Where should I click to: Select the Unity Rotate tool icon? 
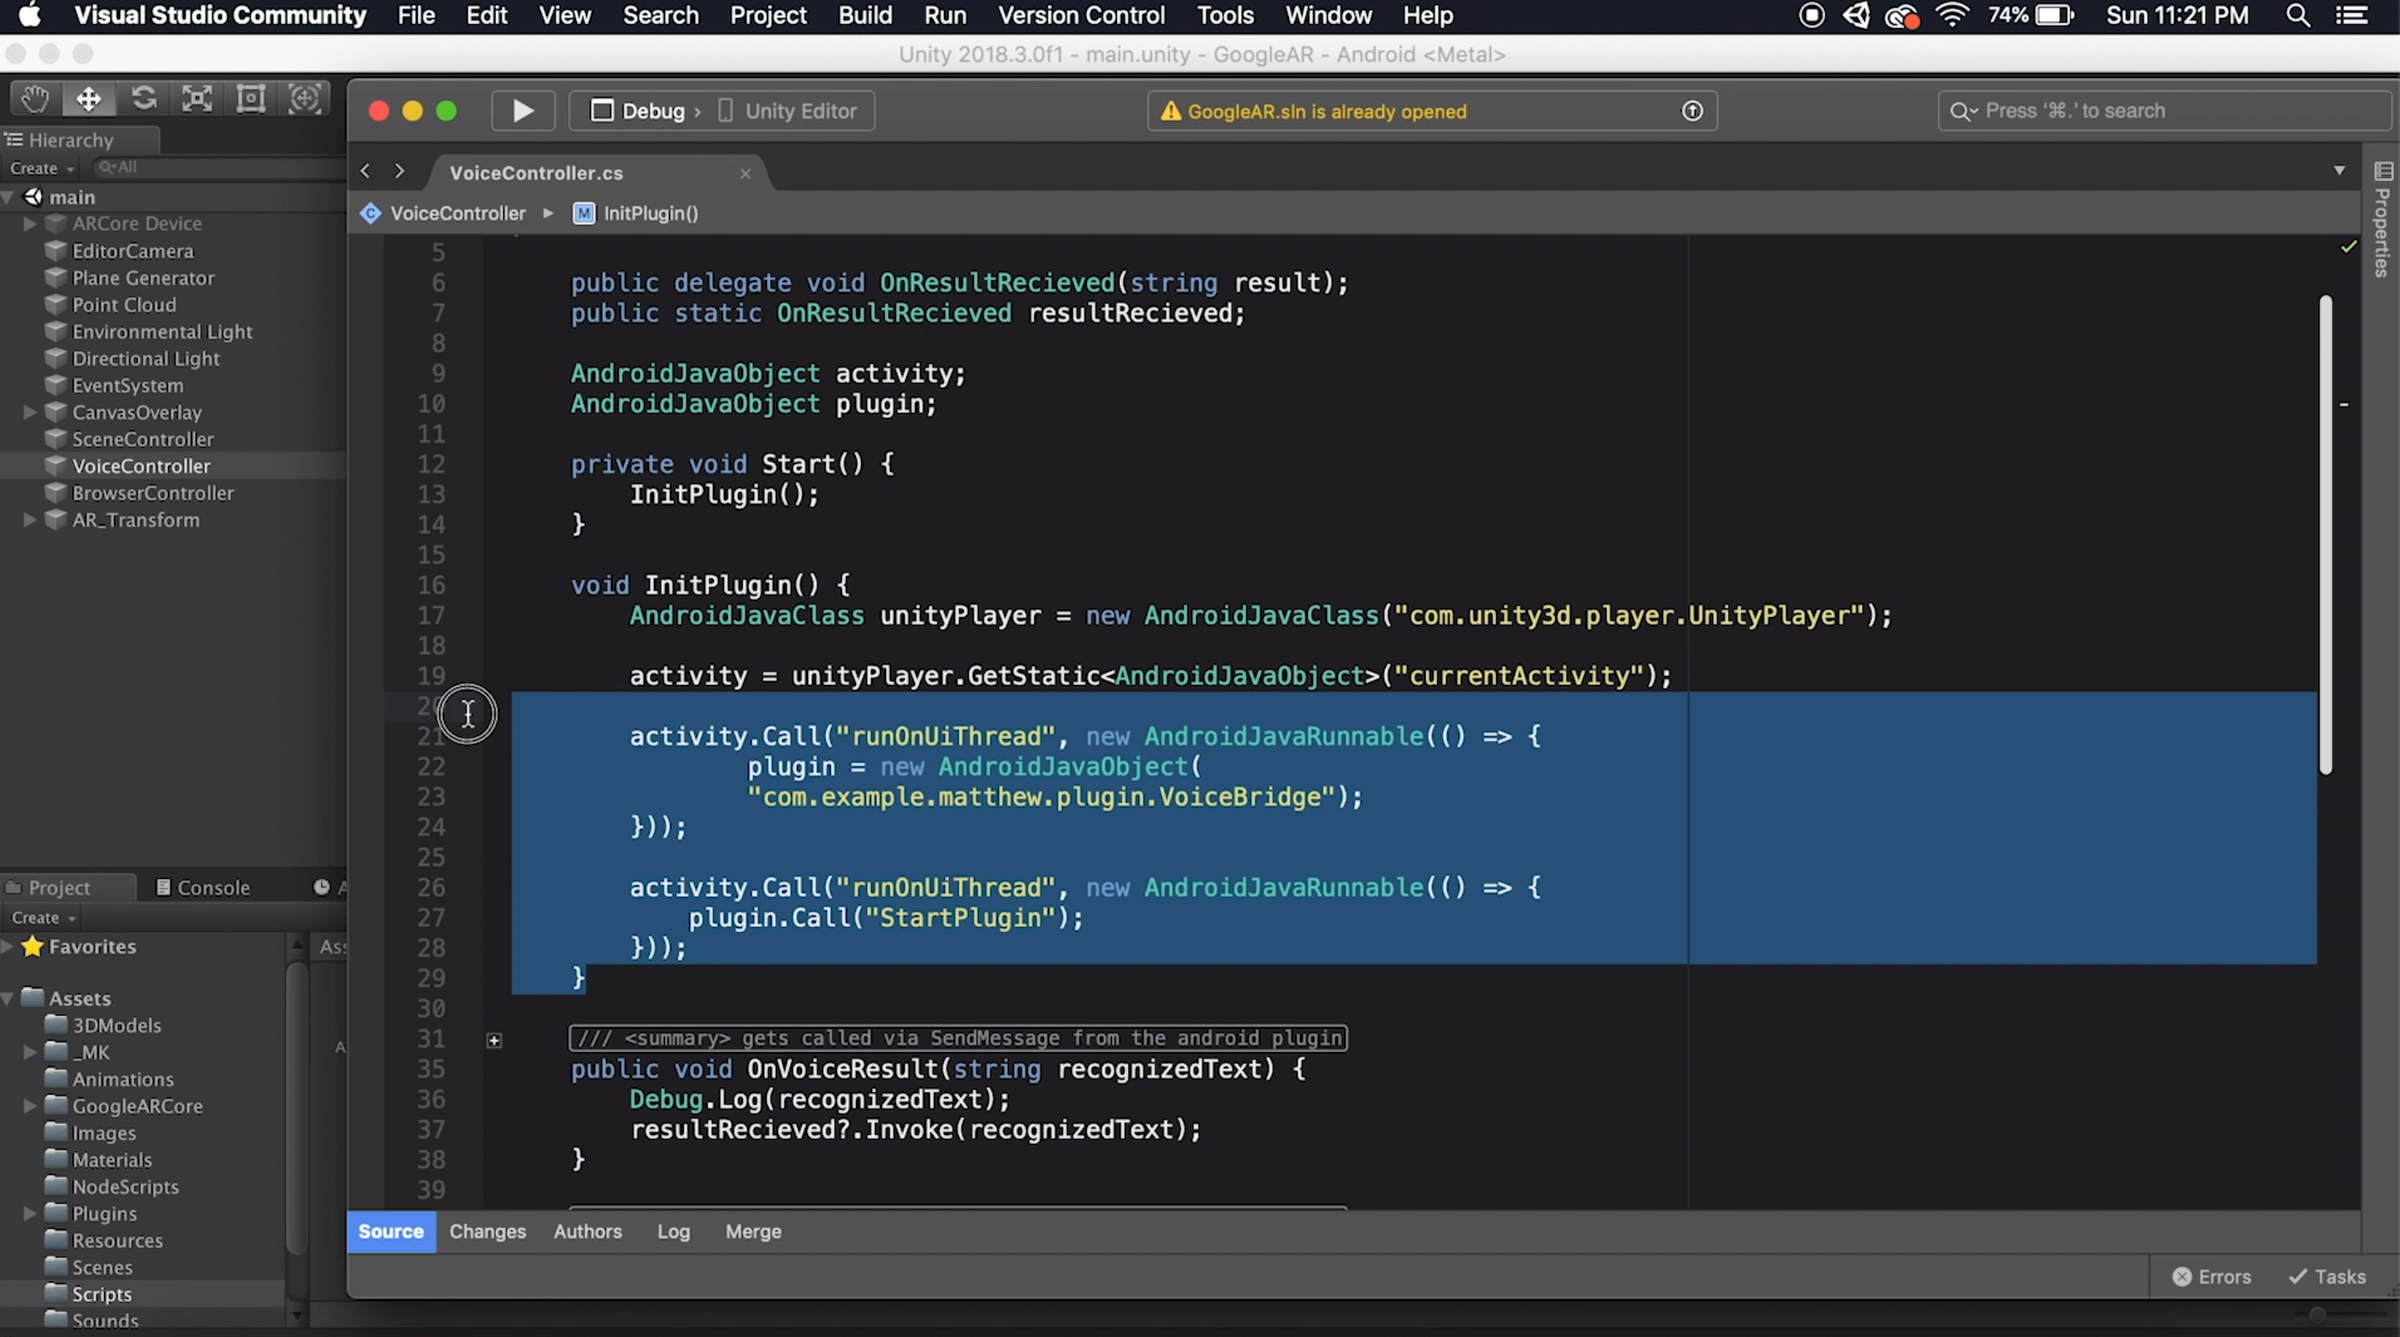point(143,98)
